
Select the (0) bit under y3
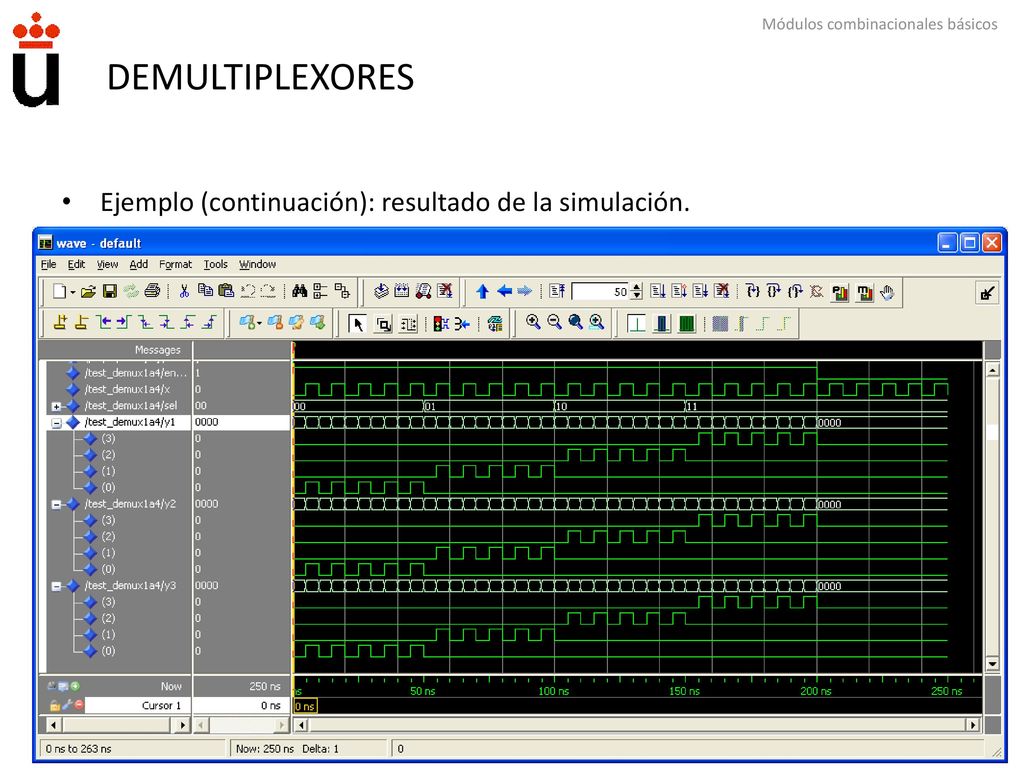108,651
